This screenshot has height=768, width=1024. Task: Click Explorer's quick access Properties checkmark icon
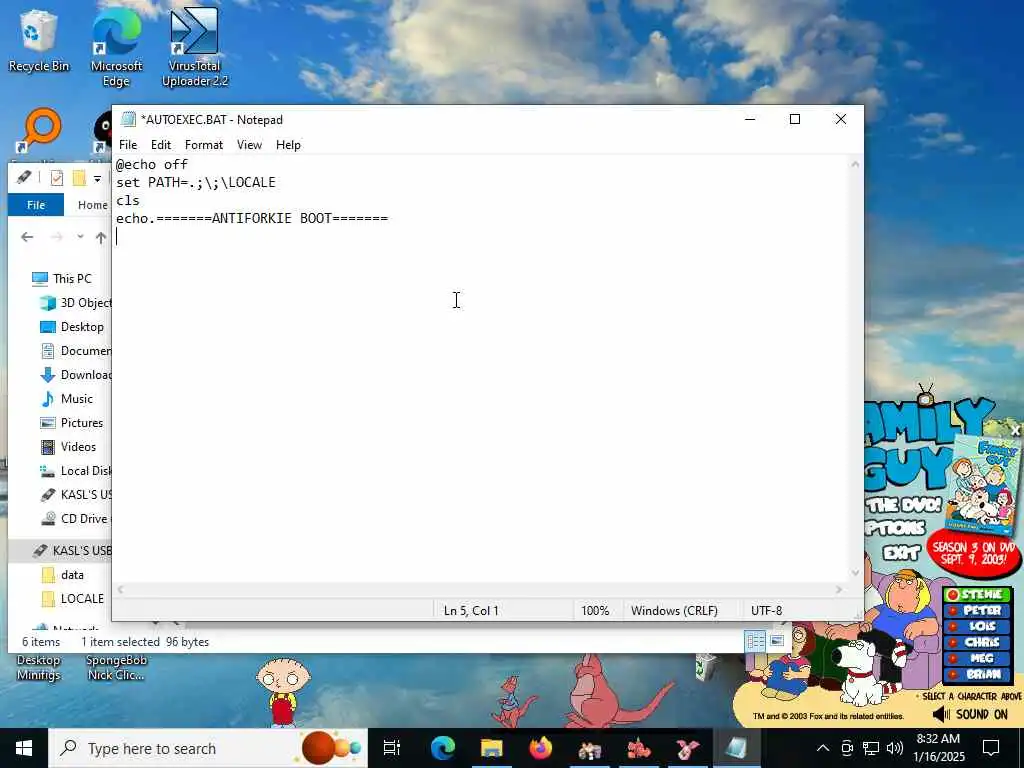pyautogui.click(x=57, y=178)
